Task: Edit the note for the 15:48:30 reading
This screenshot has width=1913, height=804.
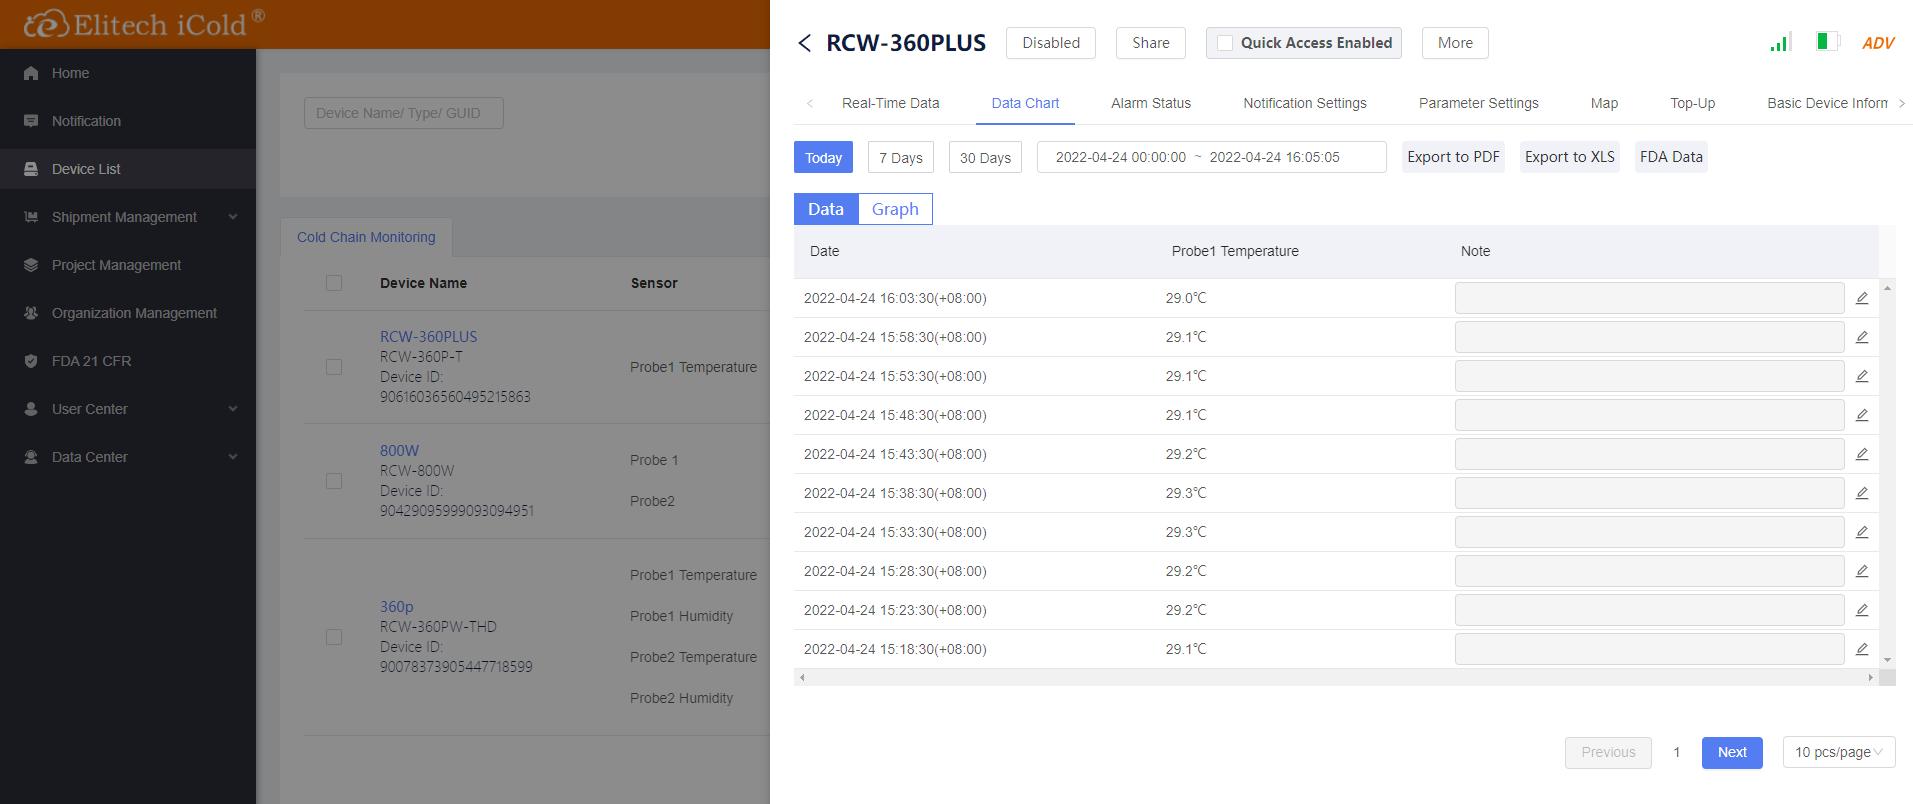Action: (x=1862, y=415)
